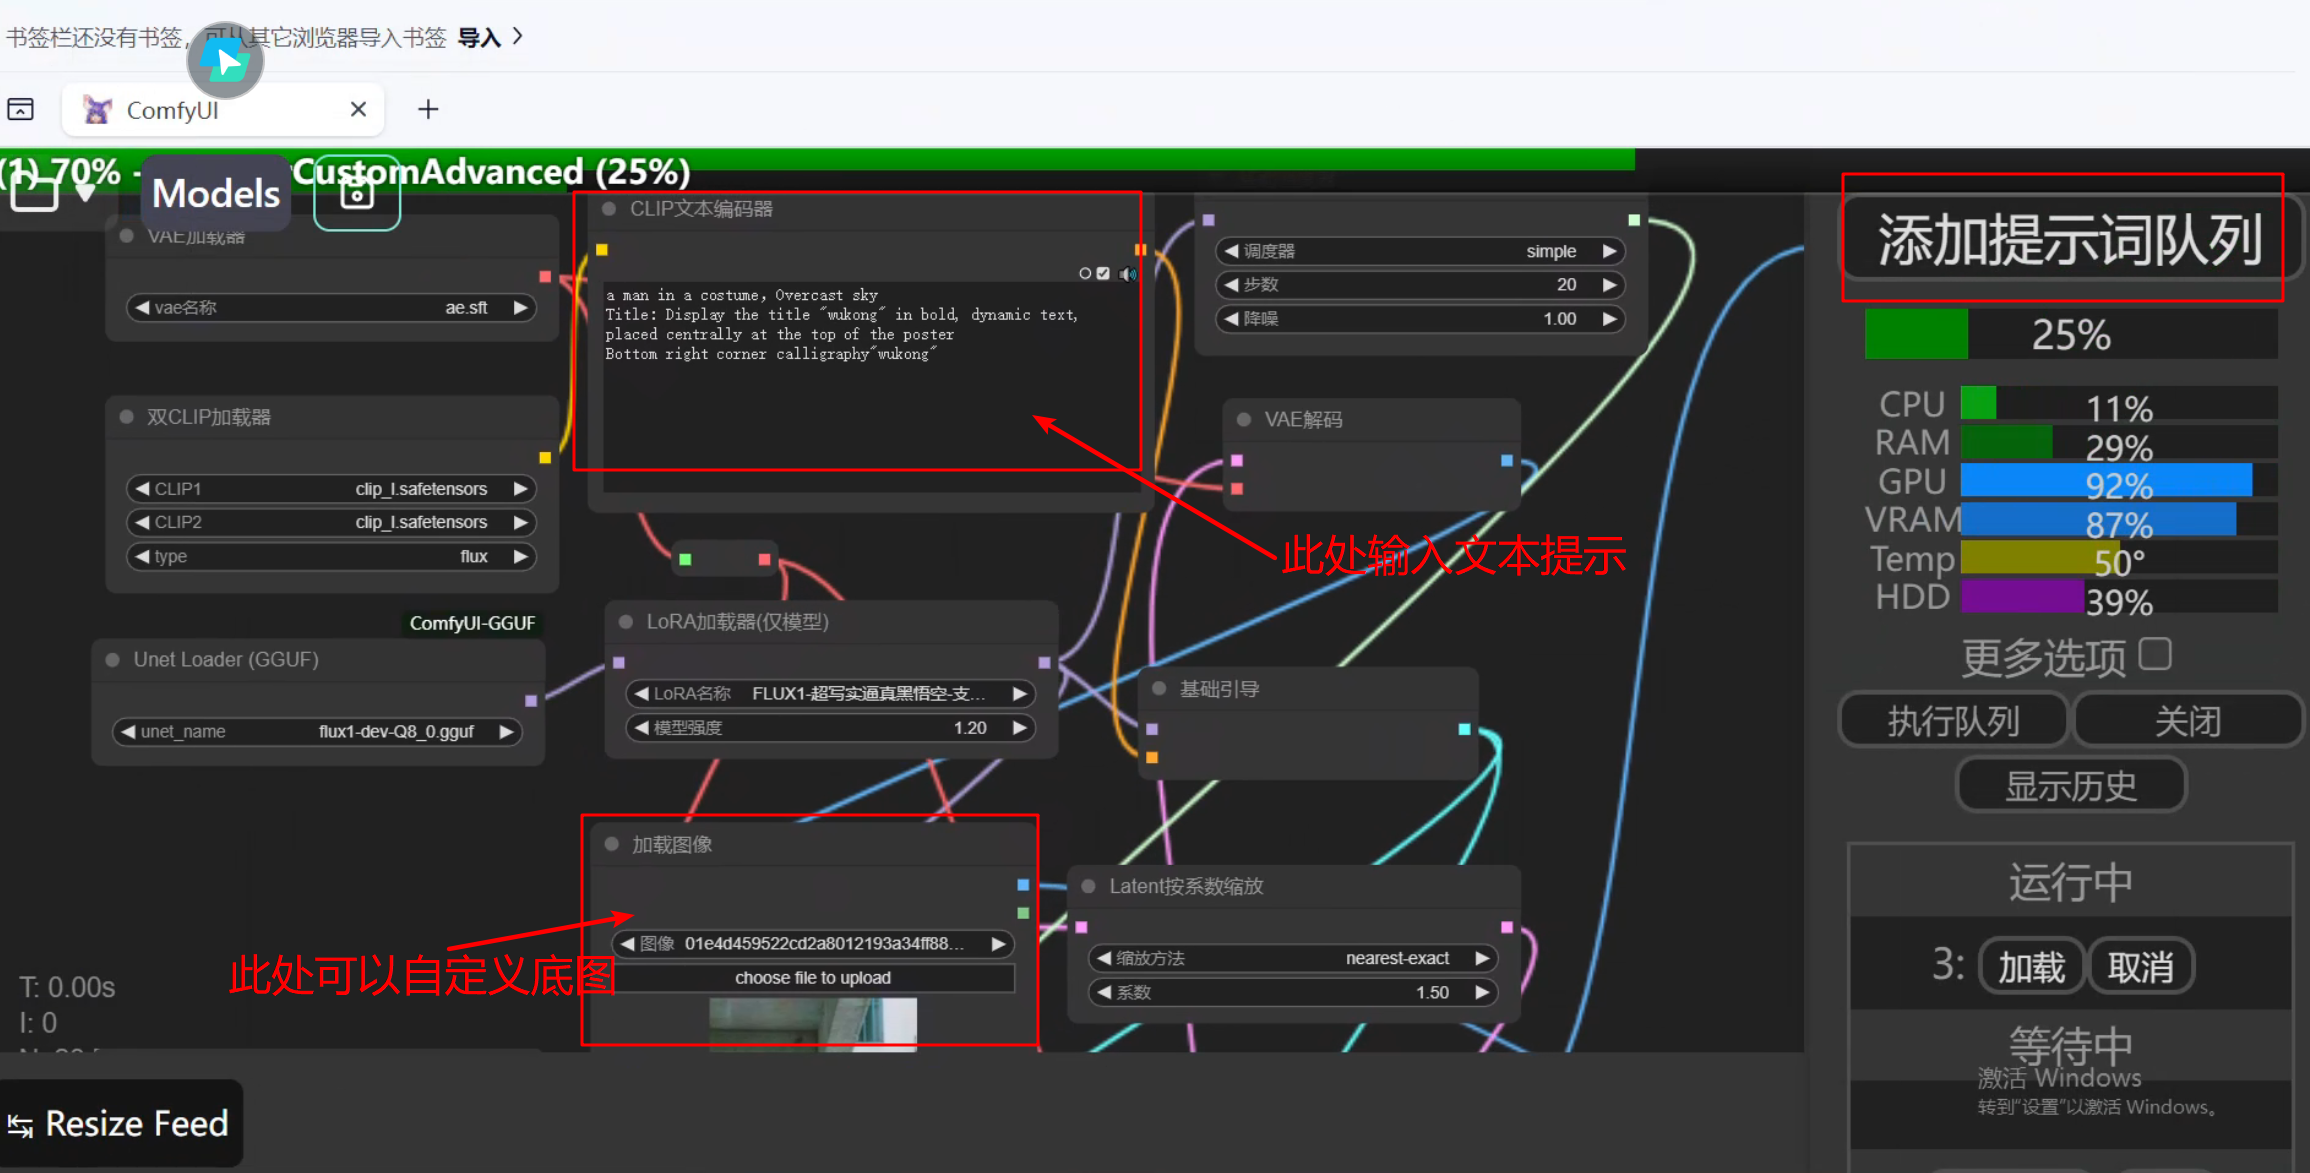Switch to the ComfyUI browser tab
Screen dimensions: 2310x1173
pyautogui.click(x=222, y=110)
